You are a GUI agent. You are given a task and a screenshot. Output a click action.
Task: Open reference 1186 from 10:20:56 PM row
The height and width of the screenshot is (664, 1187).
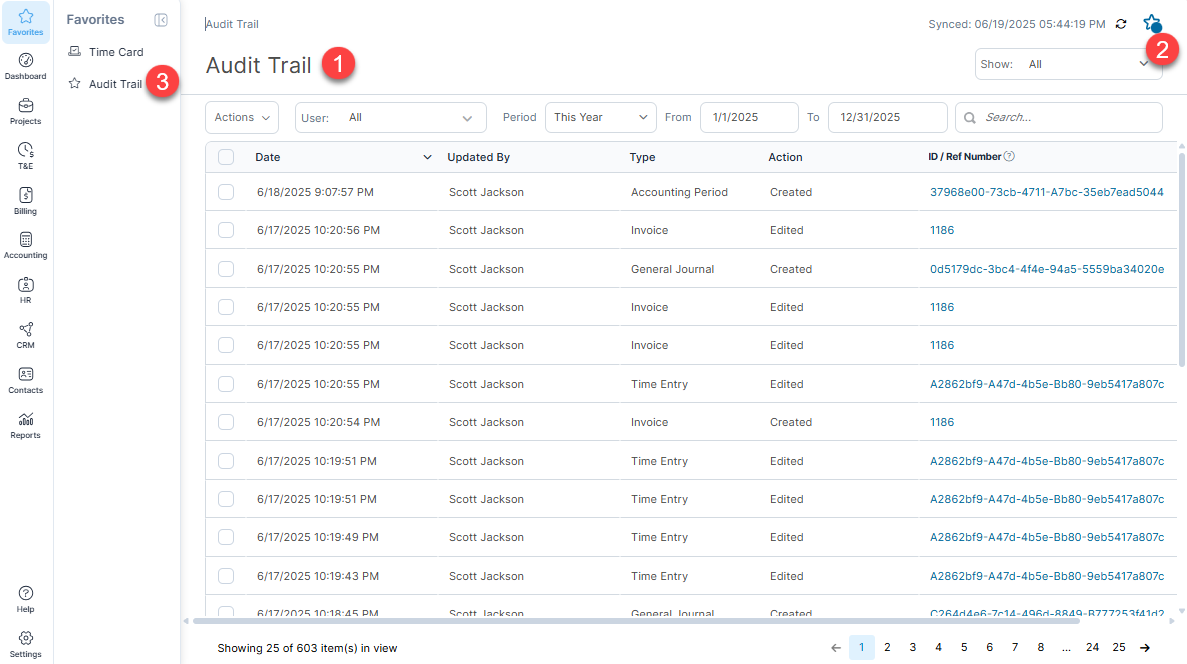942,230
